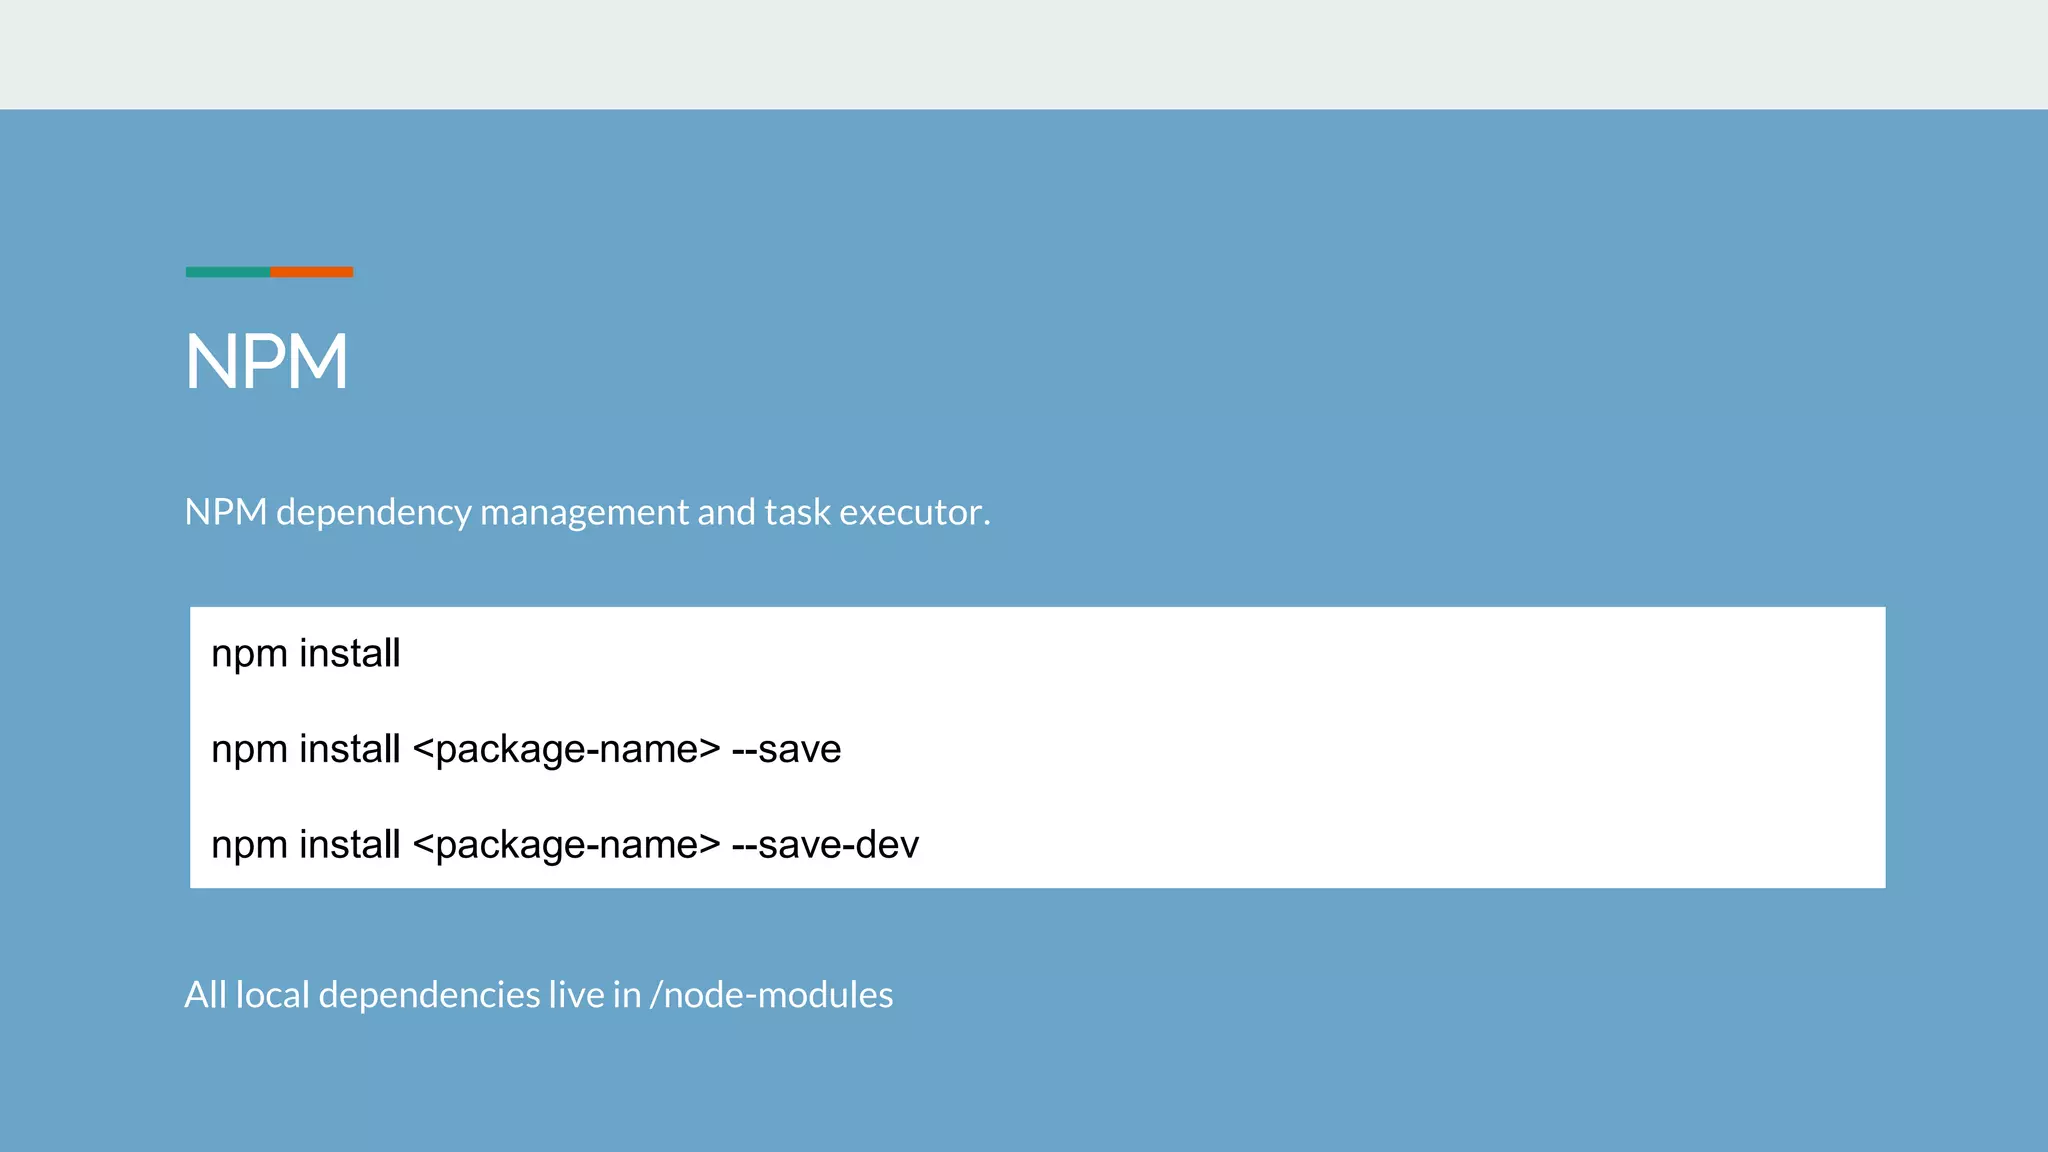Click the 'npm install <package-name> --save' line
Screen dimensions: 2048x1152
(526, 749)
